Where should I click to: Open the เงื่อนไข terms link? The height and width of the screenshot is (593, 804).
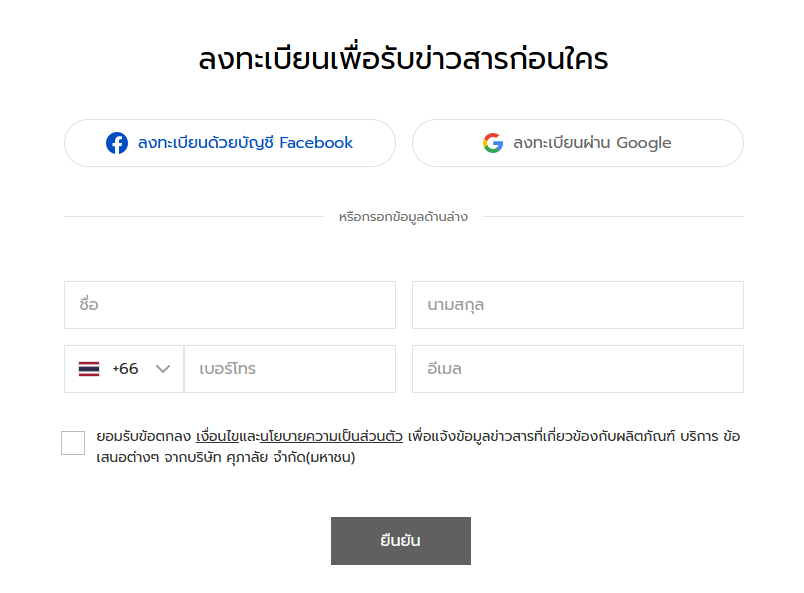coord(217,437)
